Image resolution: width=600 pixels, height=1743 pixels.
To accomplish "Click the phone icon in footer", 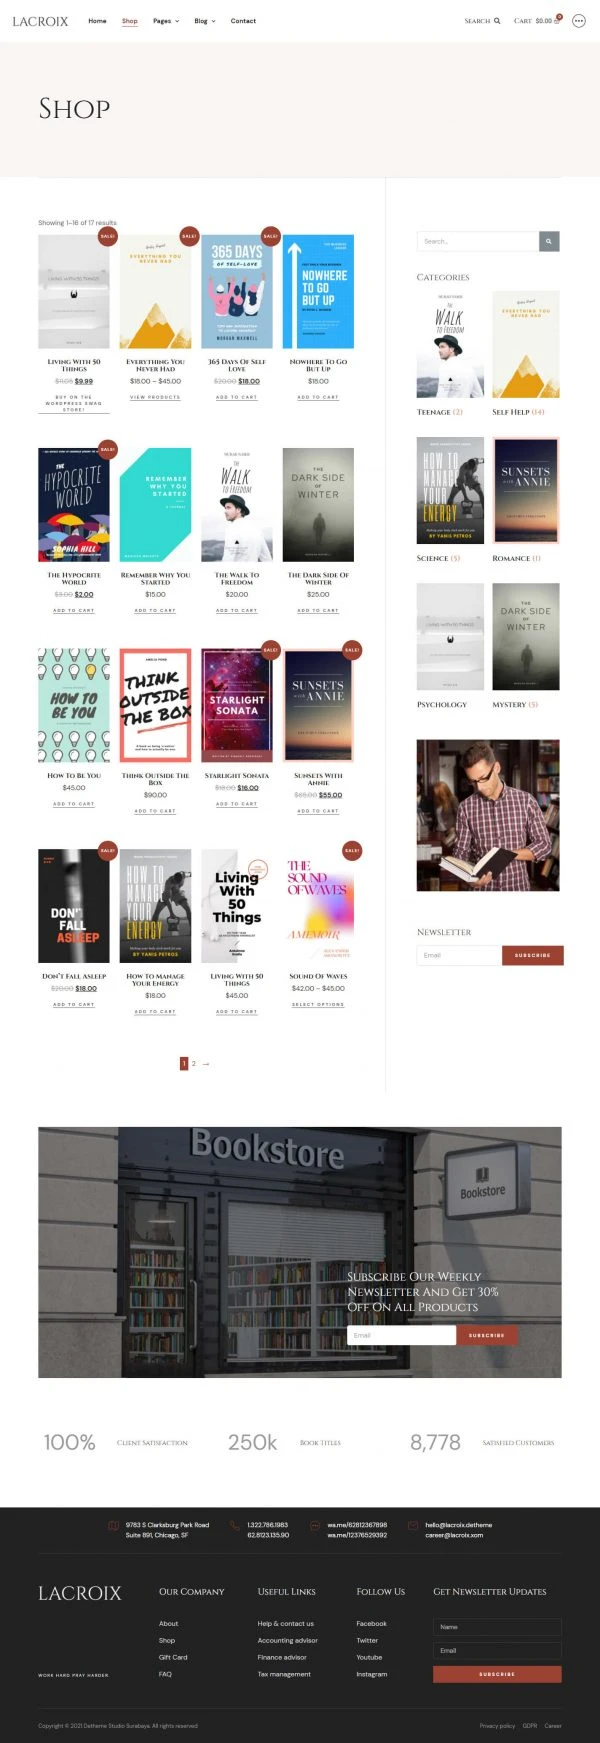I will pyautogui.click(x=235, y=1526).
